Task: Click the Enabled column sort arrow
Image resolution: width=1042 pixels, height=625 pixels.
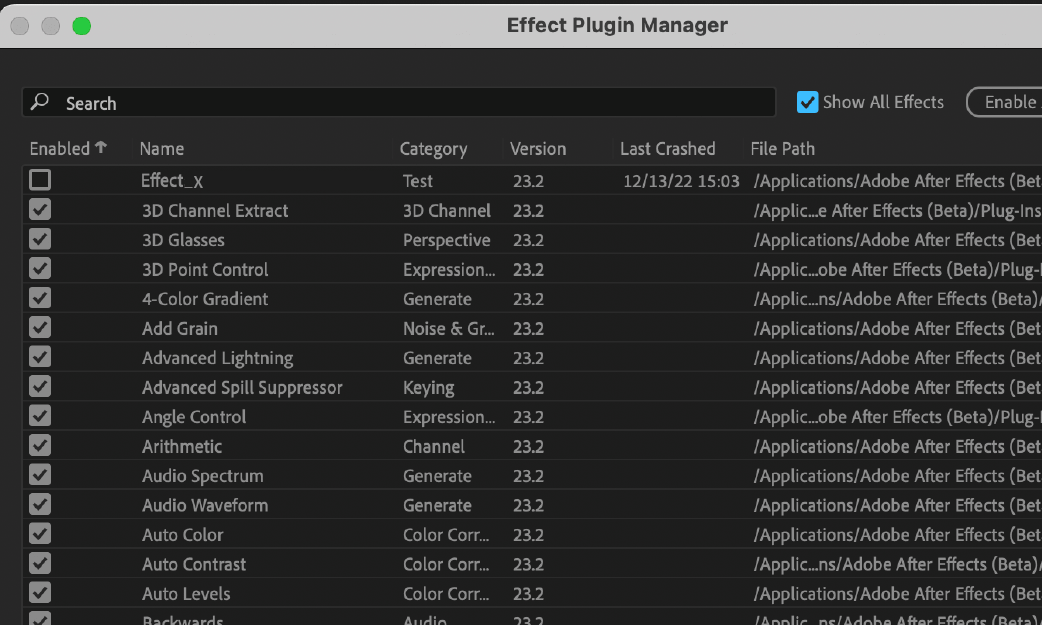Action: pos(101,148)
